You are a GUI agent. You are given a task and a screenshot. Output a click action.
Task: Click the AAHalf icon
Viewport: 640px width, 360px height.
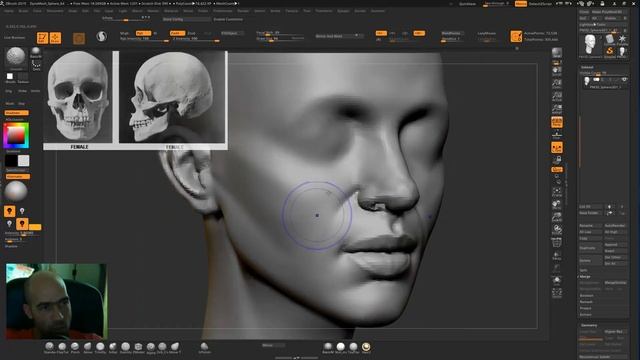(x=557, y=109)
